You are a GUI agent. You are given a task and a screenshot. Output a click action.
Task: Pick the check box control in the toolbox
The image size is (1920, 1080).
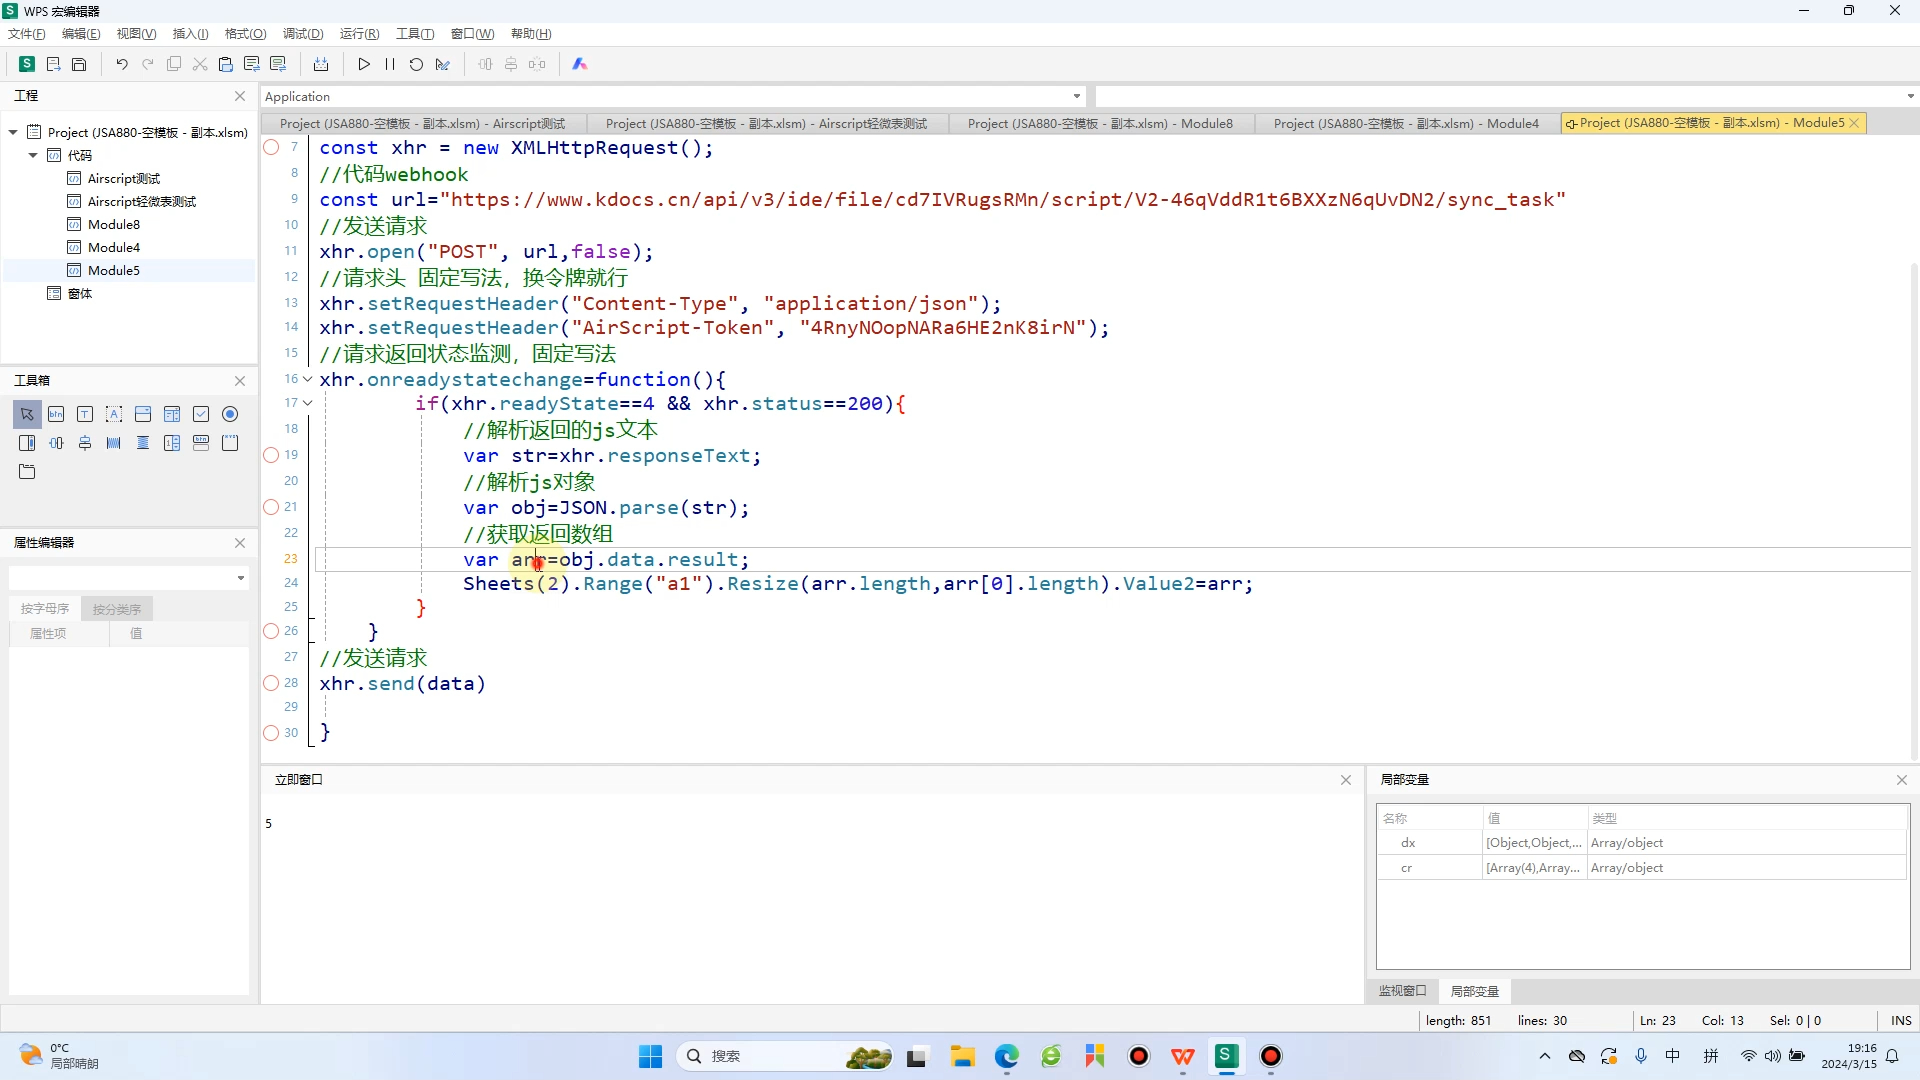click(x=201, y=414)
